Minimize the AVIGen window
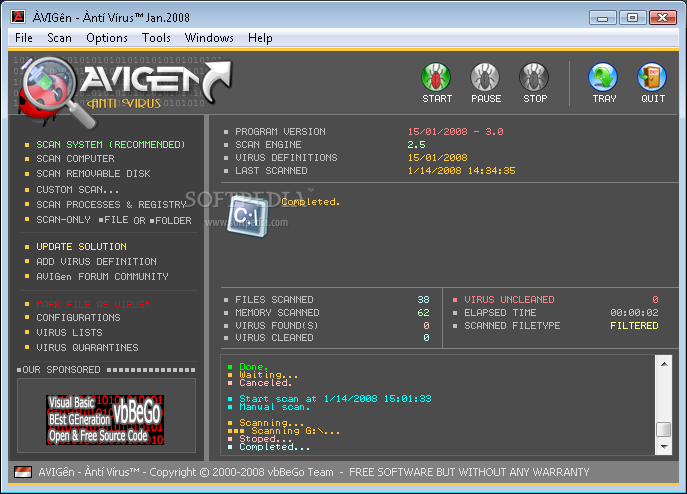 (x=603, y=18)
